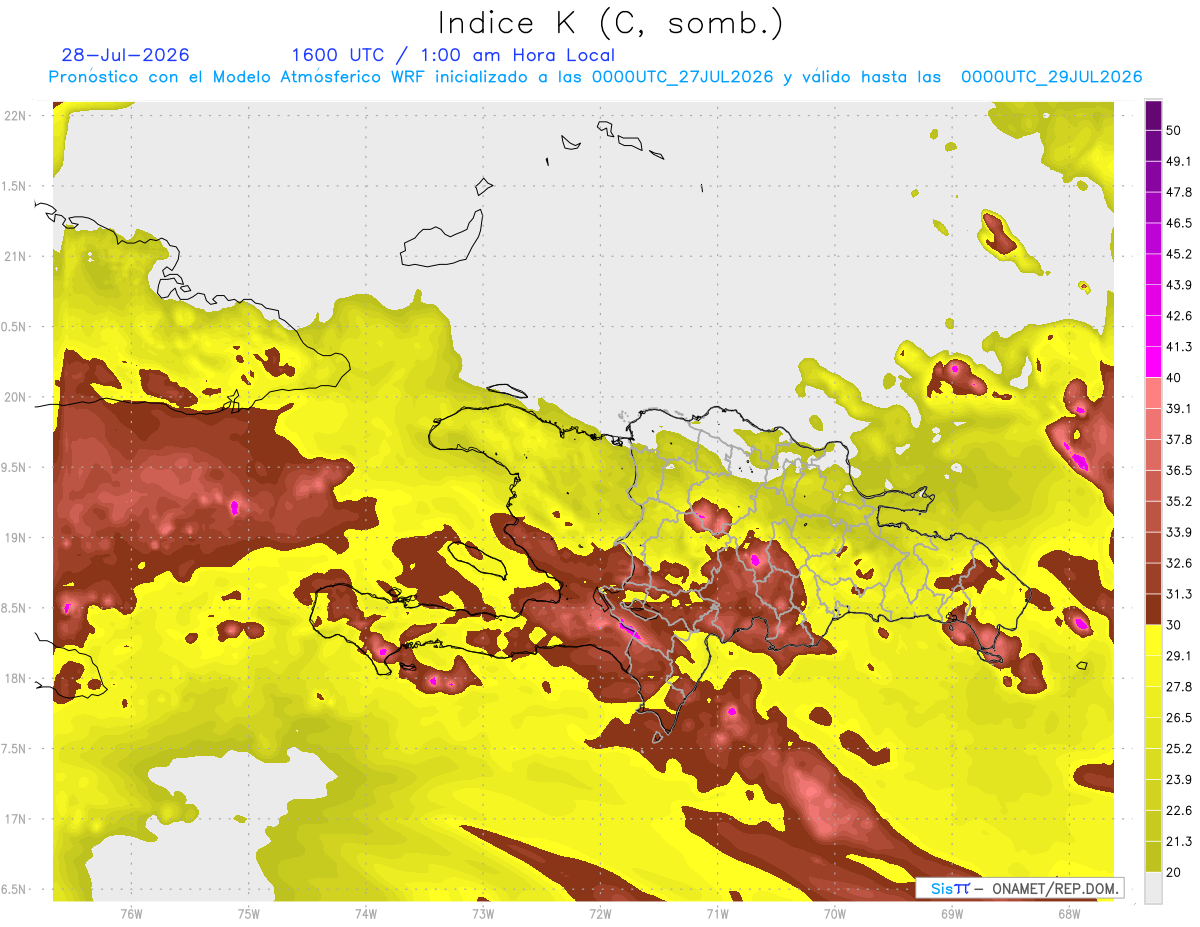Image resolution: width=1200 pixels, height=927 pixels.
Task: Click the colorbar value '20'
Action: 1174,872
